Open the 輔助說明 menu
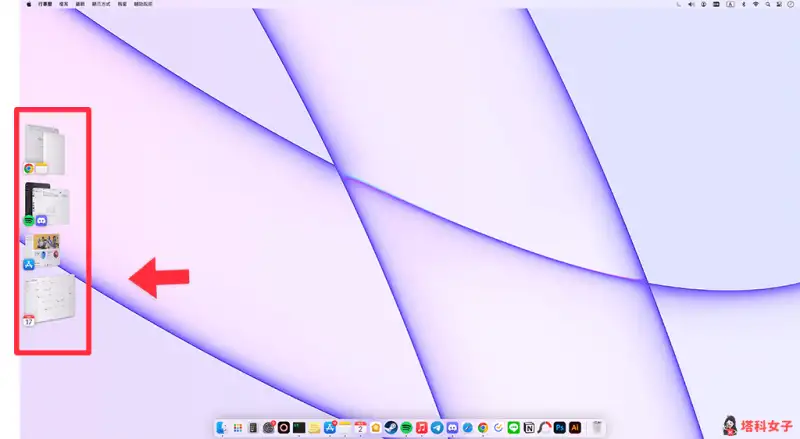Viewport: 800px width, 439px height. [143, 4]
